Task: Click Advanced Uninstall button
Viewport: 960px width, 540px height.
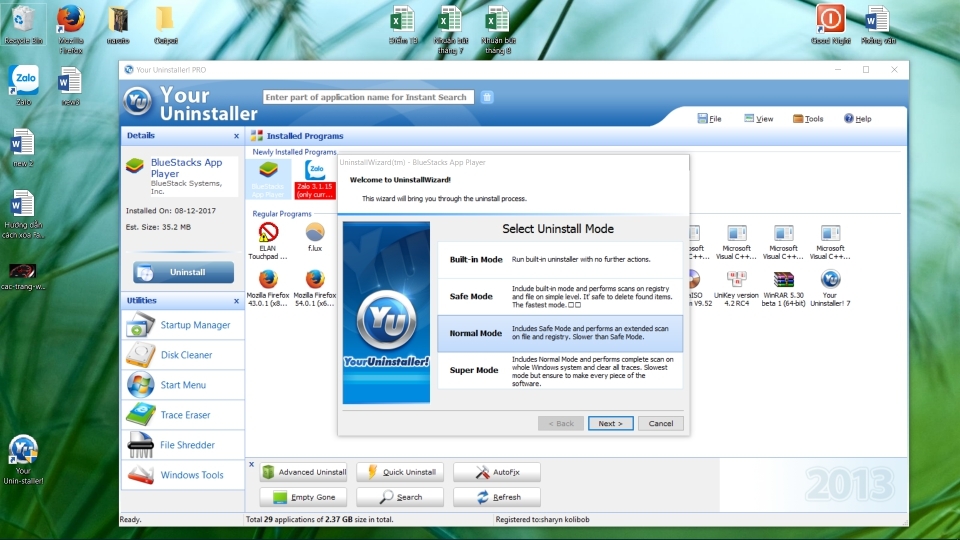Action: (303, 472)
